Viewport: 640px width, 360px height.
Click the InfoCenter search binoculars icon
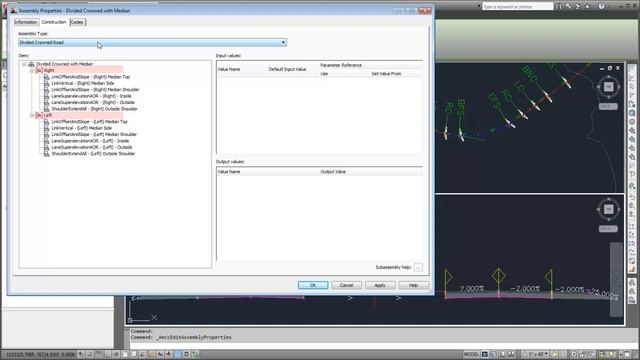(559, 7)
